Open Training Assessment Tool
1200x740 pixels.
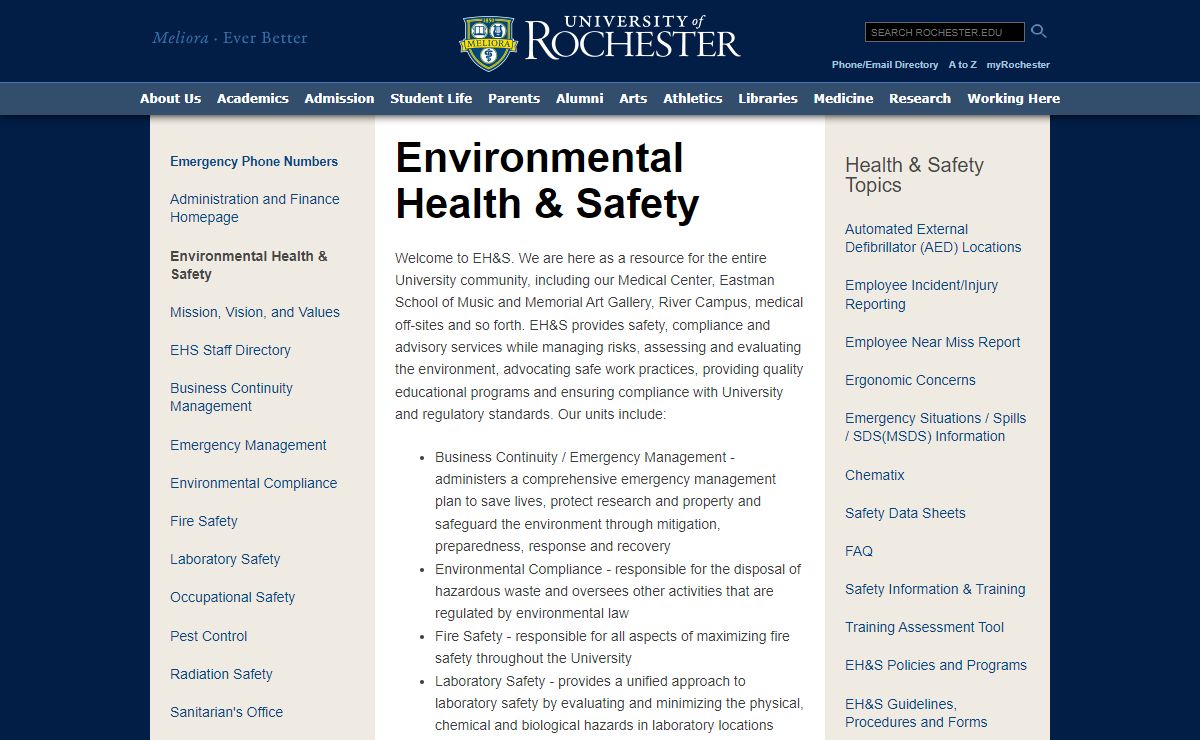tap(924, 627)
